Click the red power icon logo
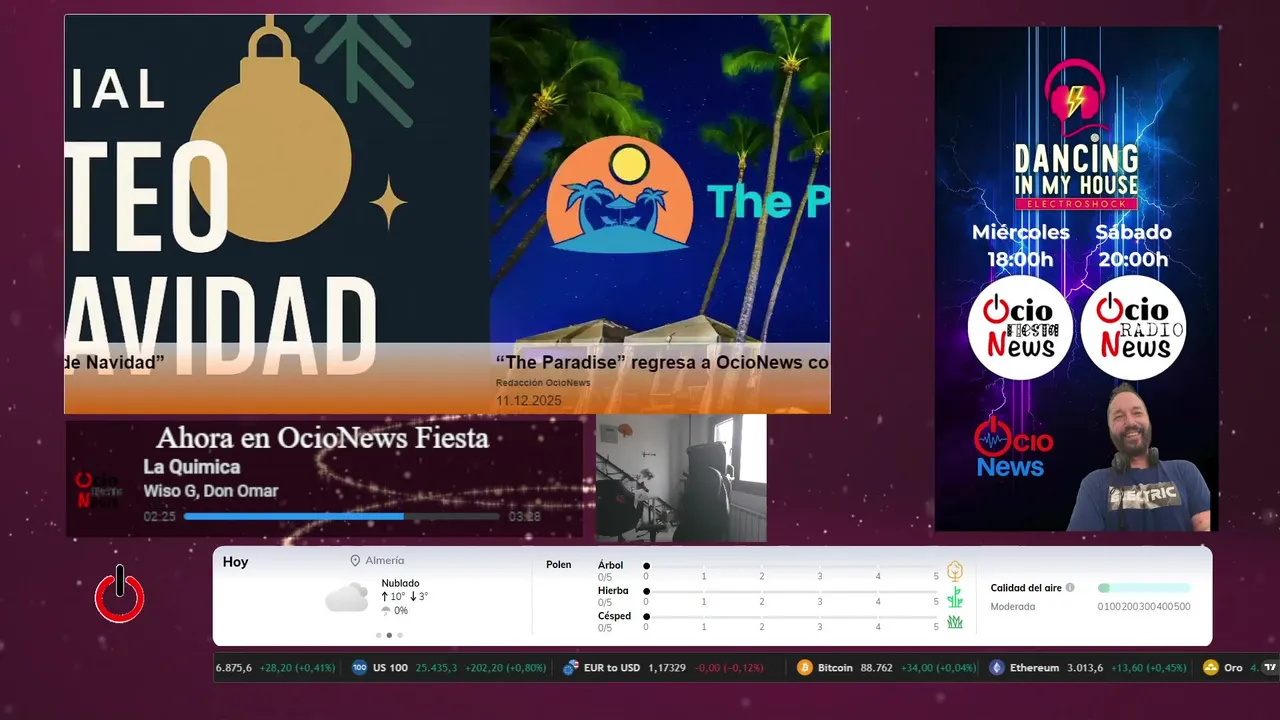This screenshot has width=1280, height=720. click(x=119, y=595)
